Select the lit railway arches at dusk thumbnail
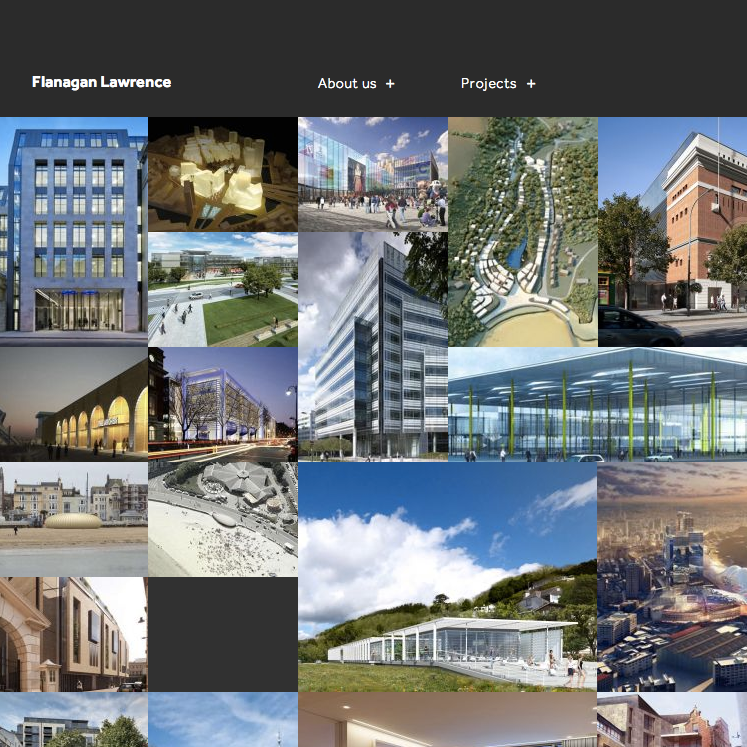This screenshot has height=747, width=747. pyautogui.click(x=74, y=404)
